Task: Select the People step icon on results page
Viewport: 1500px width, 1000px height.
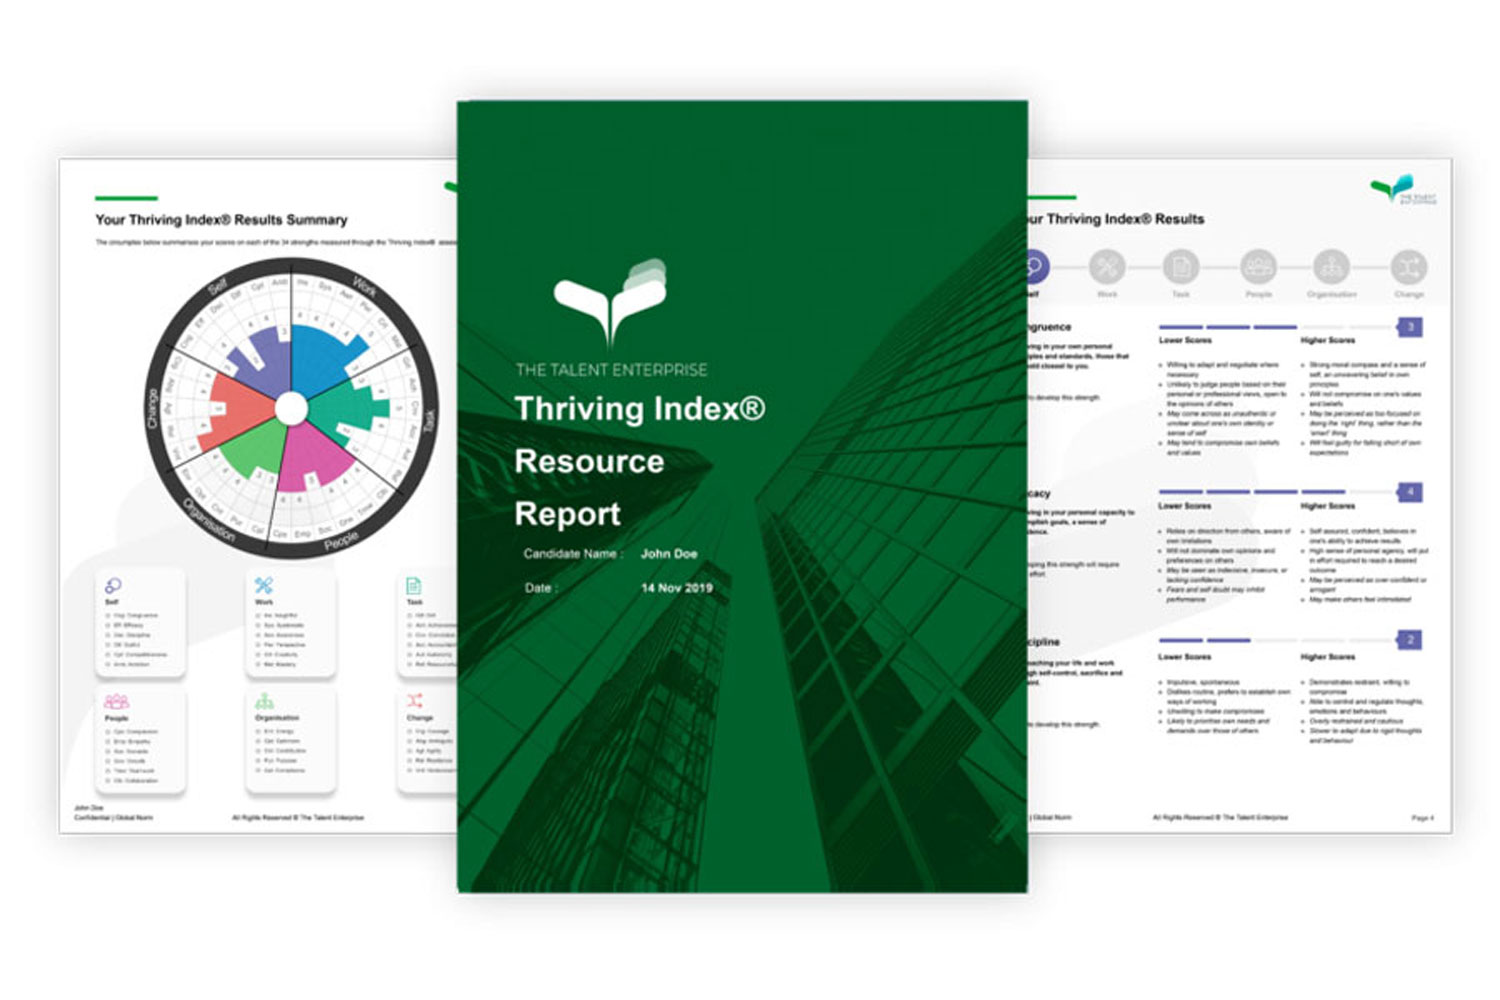Action: coord(1258,268)
